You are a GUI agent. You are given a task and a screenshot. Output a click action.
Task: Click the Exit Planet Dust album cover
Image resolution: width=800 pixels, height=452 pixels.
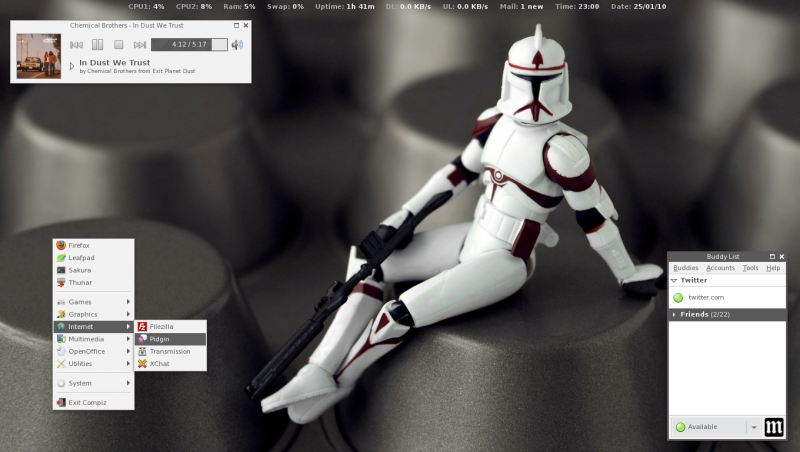coord(38,56)
